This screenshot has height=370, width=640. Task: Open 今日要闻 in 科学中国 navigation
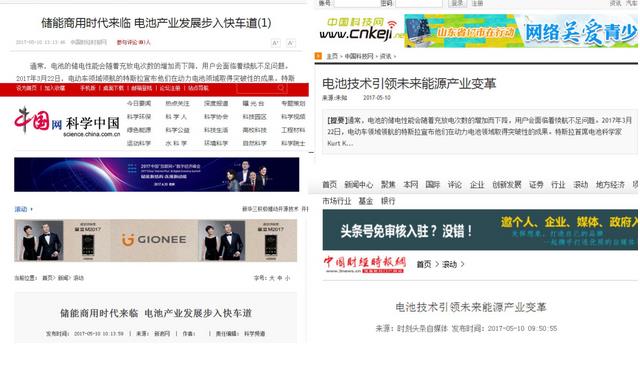point(139,104)
